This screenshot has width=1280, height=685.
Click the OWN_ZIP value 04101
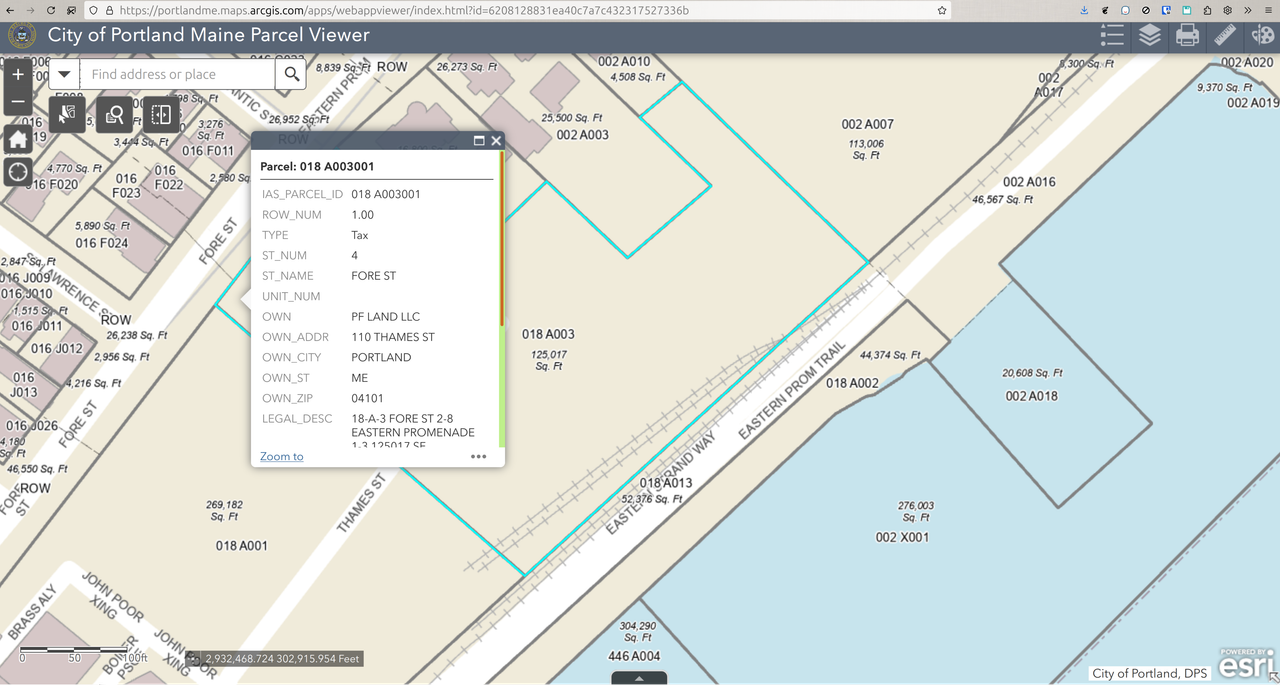(366, 398)
